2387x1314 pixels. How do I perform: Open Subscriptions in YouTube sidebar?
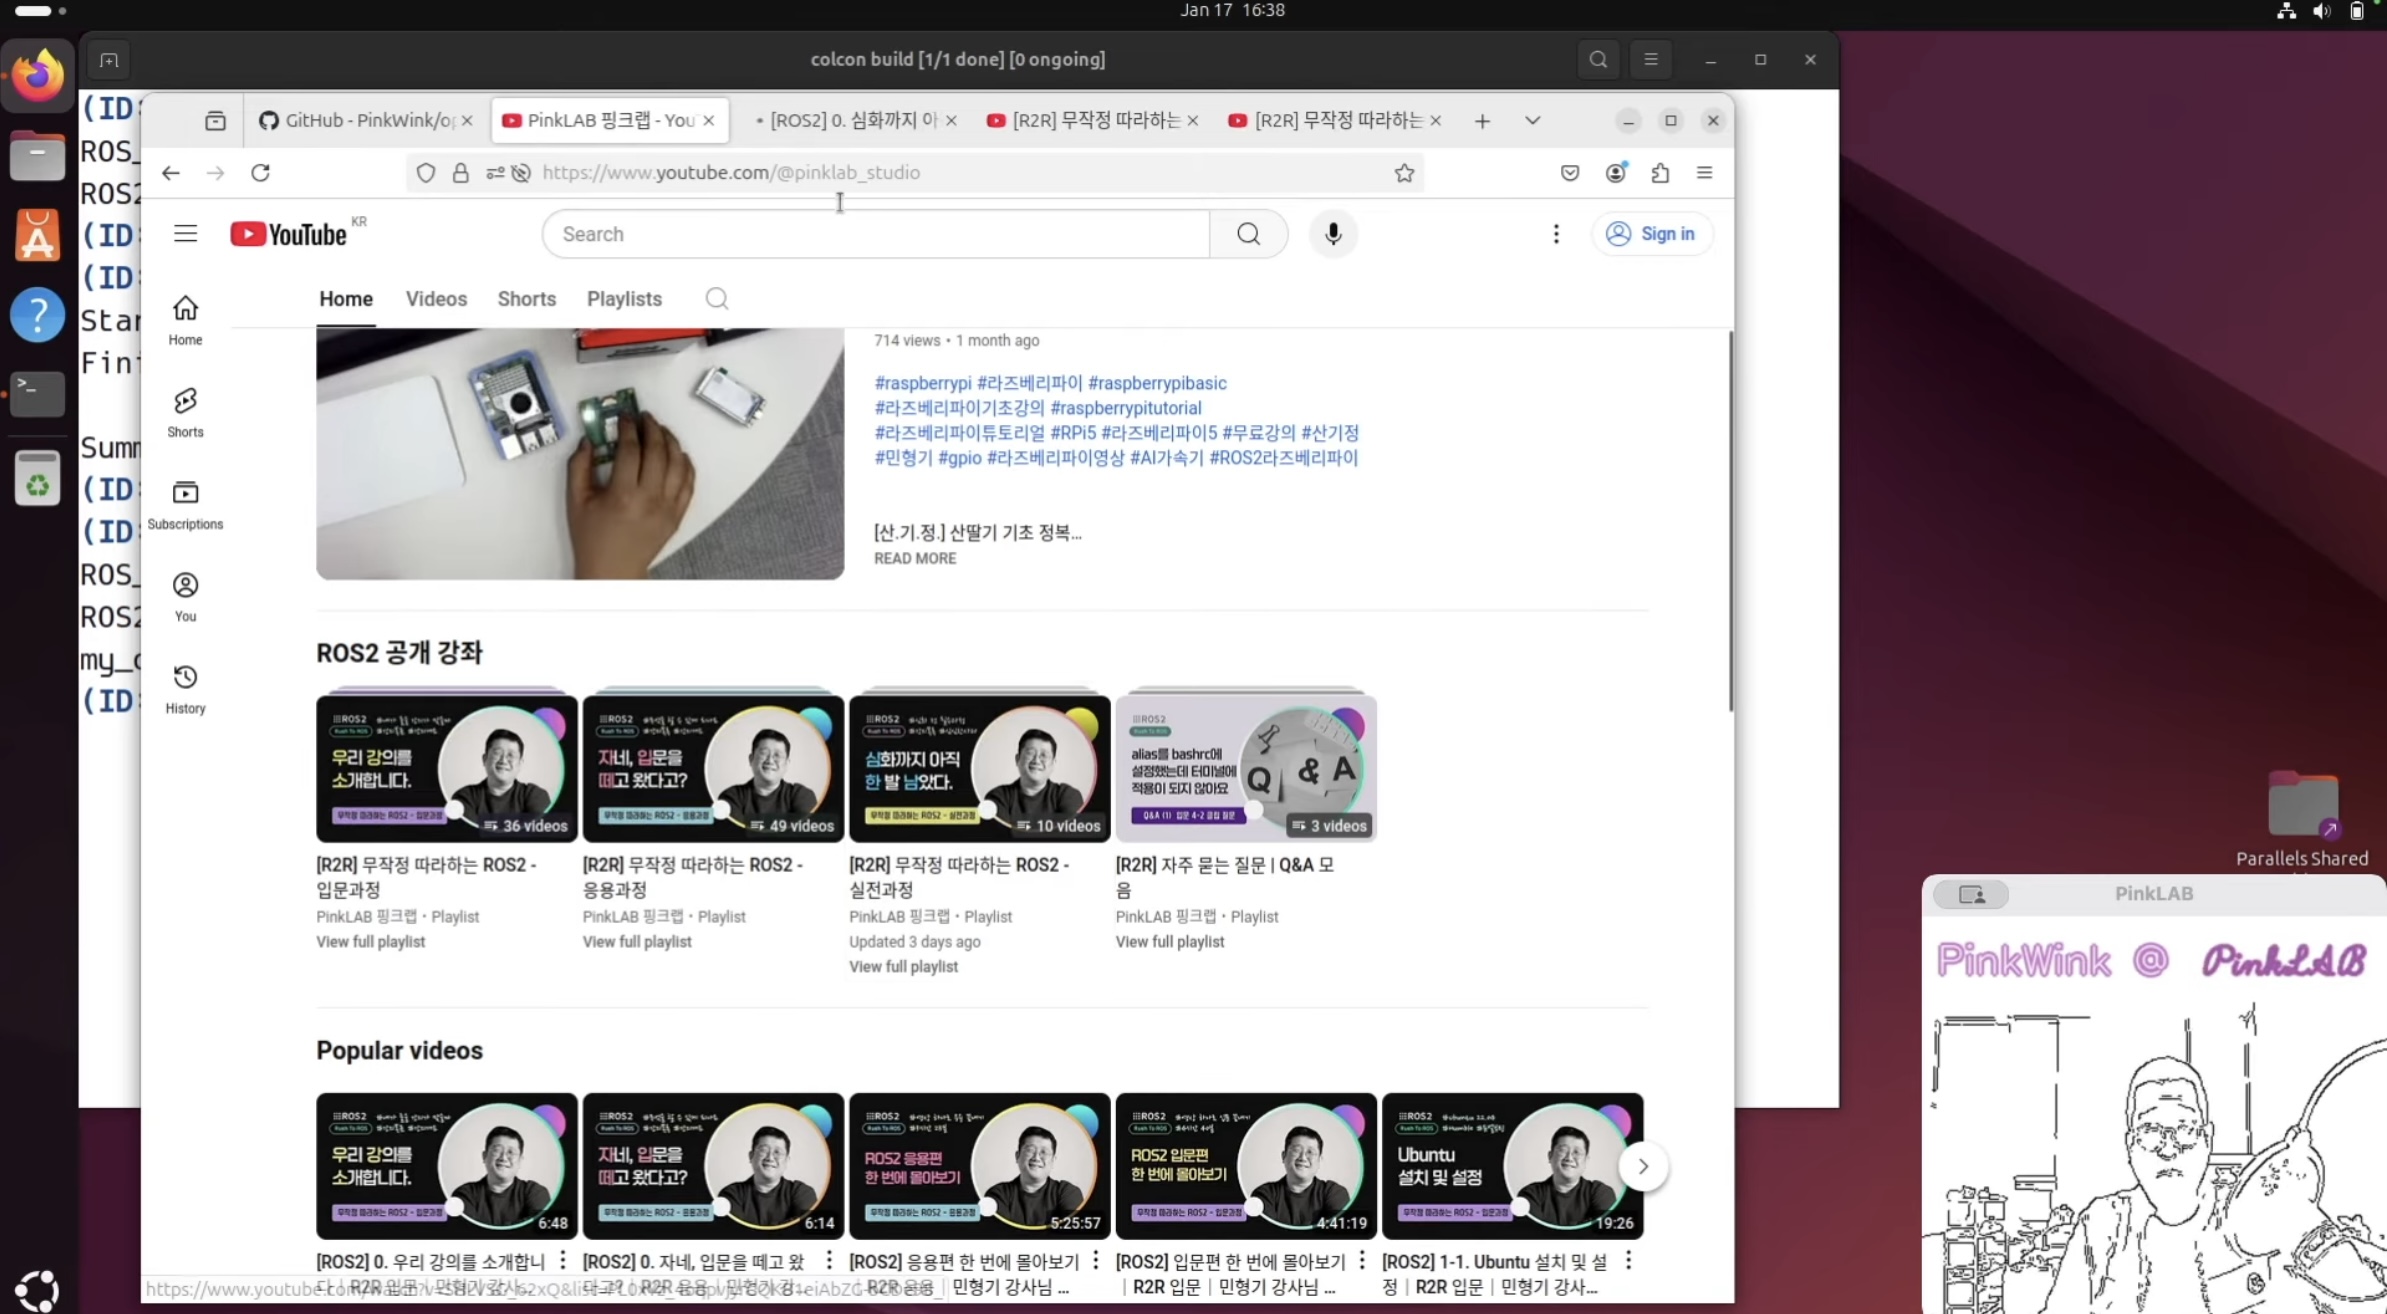pyautogui.click(x=185, y=504)
